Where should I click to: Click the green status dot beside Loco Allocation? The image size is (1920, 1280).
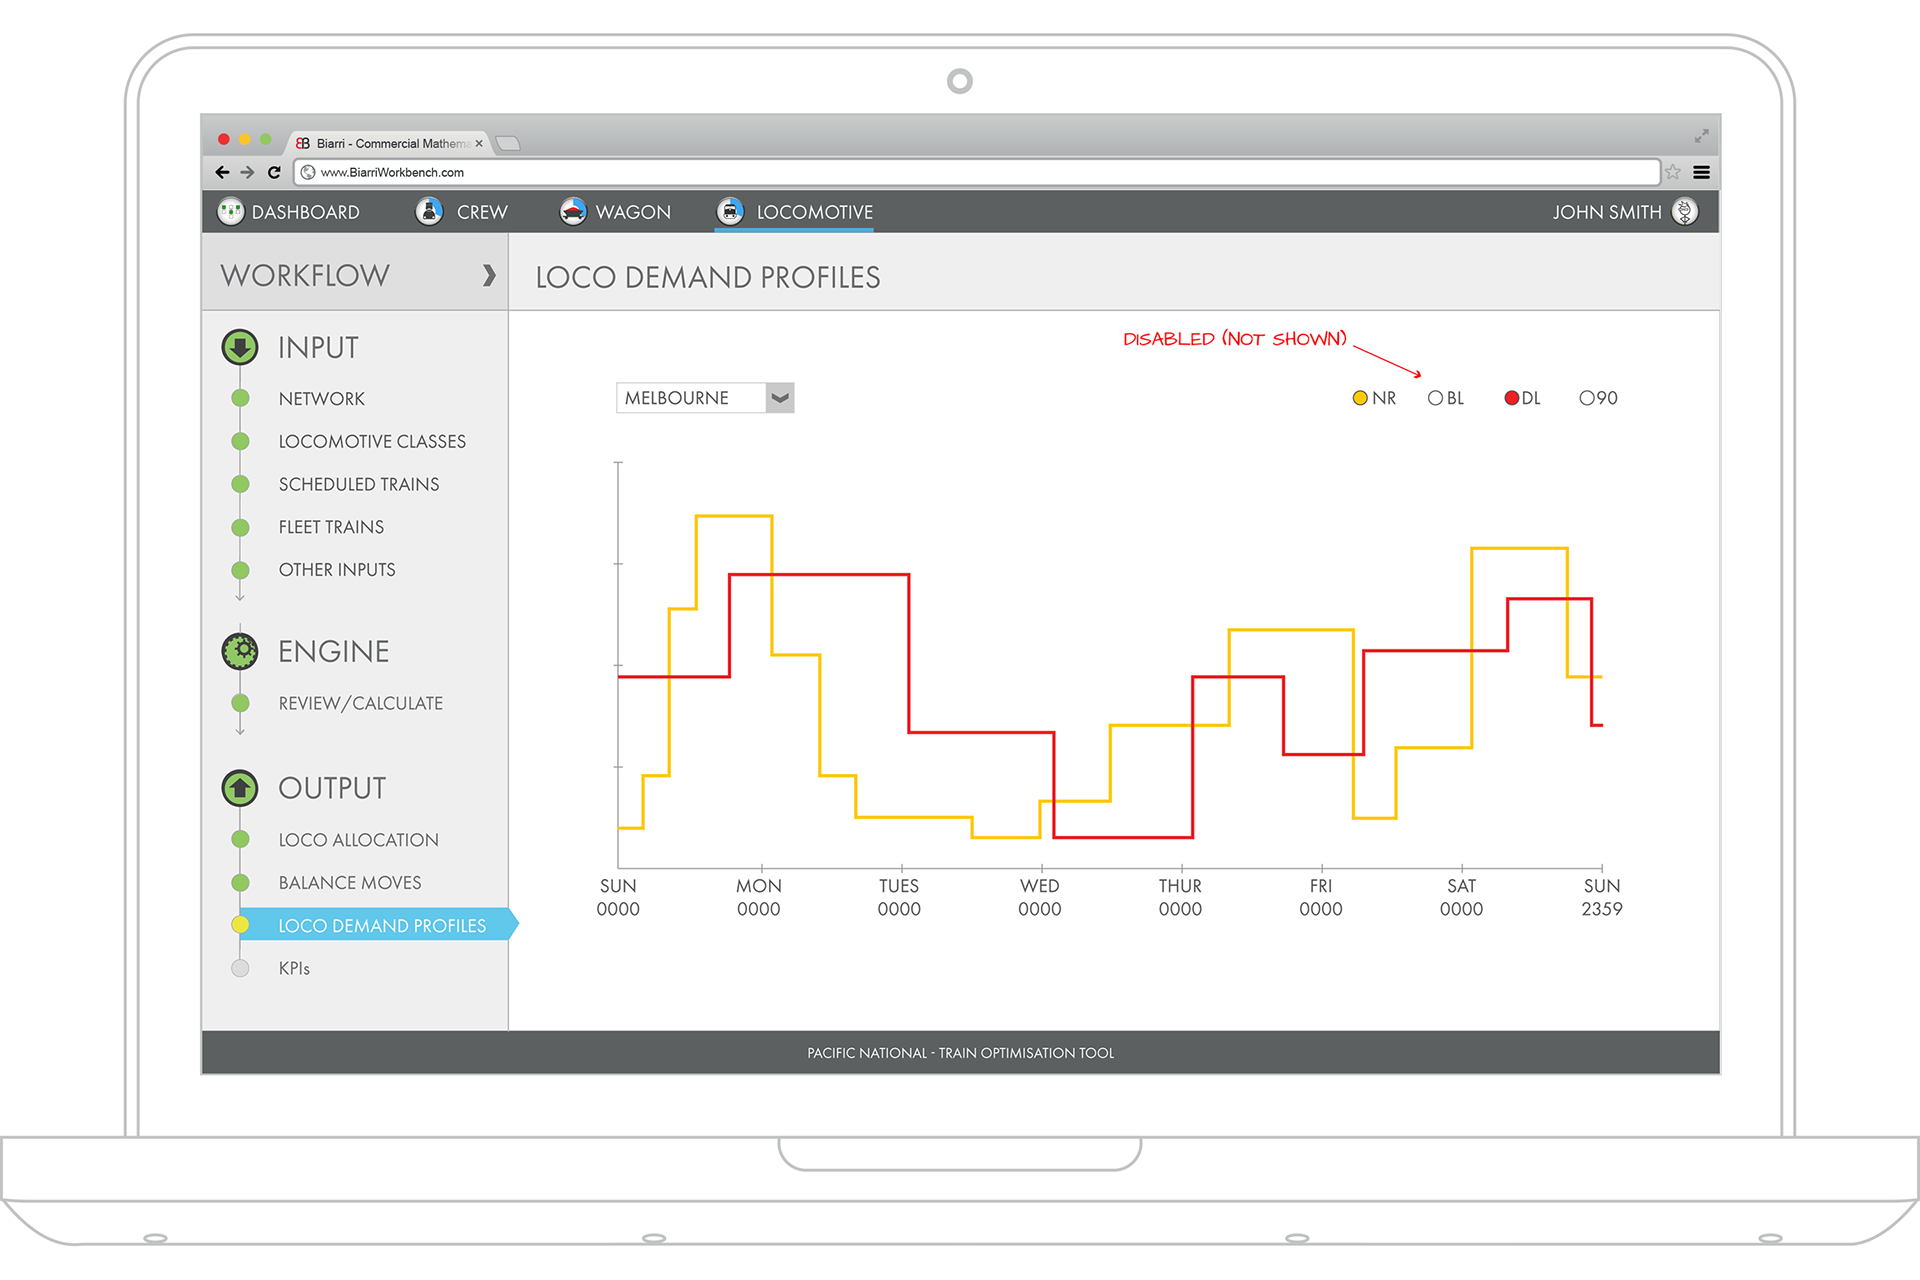240,840
